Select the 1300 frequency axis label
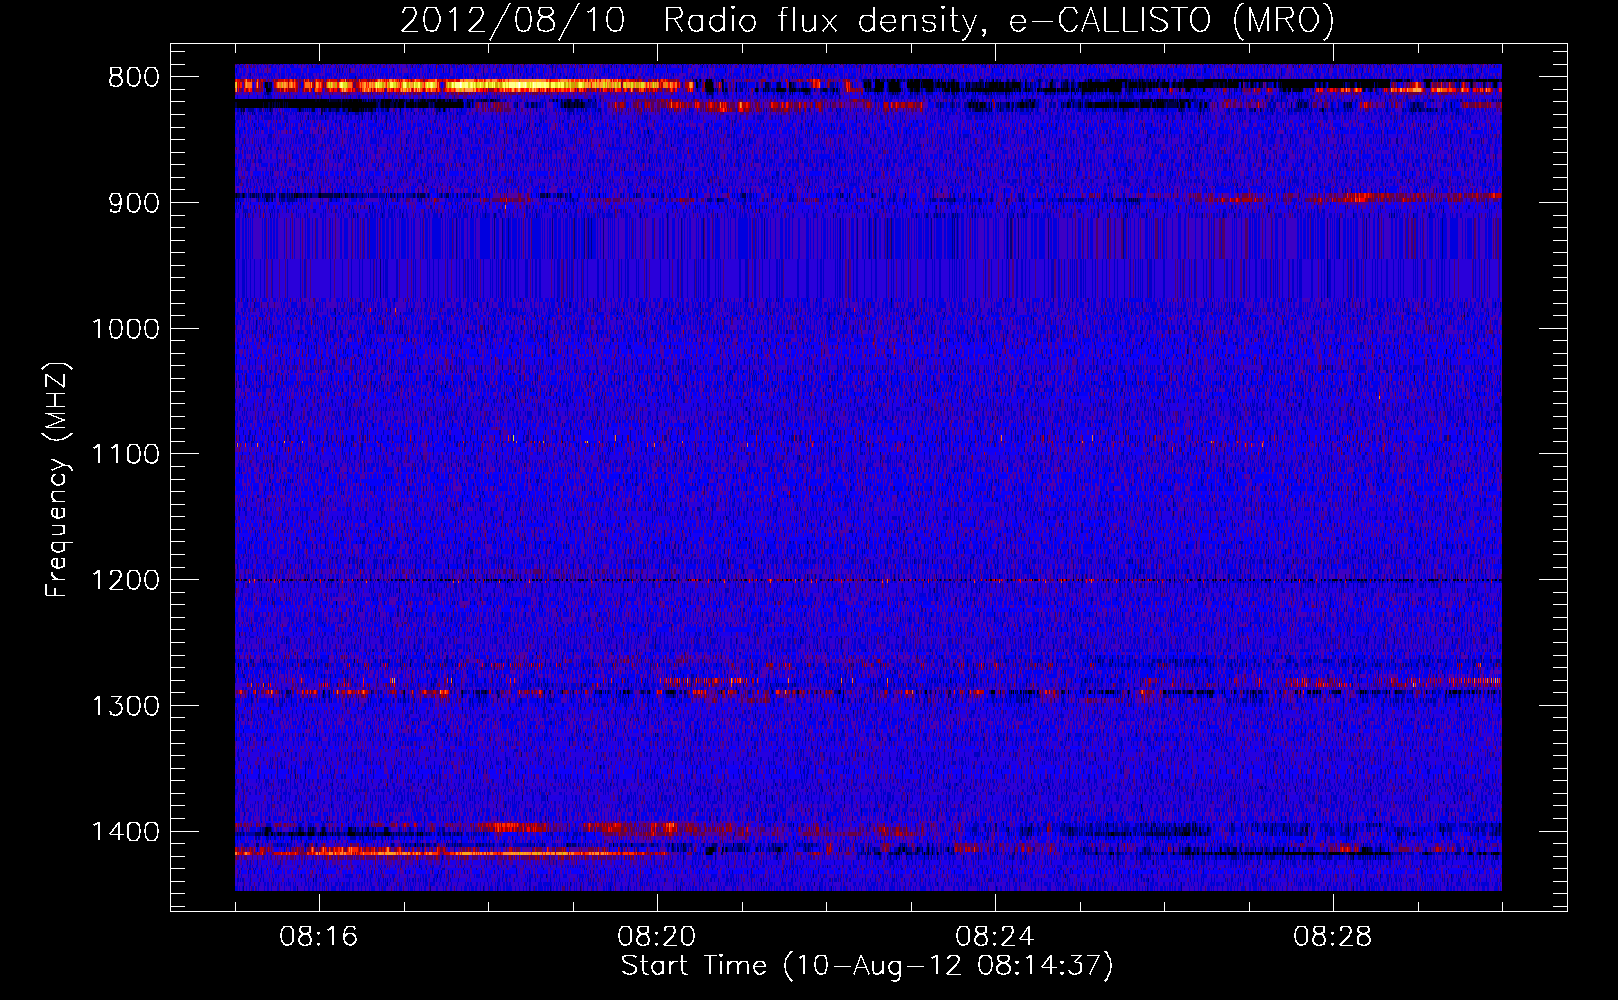 pyautogui.click(x=125, y=706)
